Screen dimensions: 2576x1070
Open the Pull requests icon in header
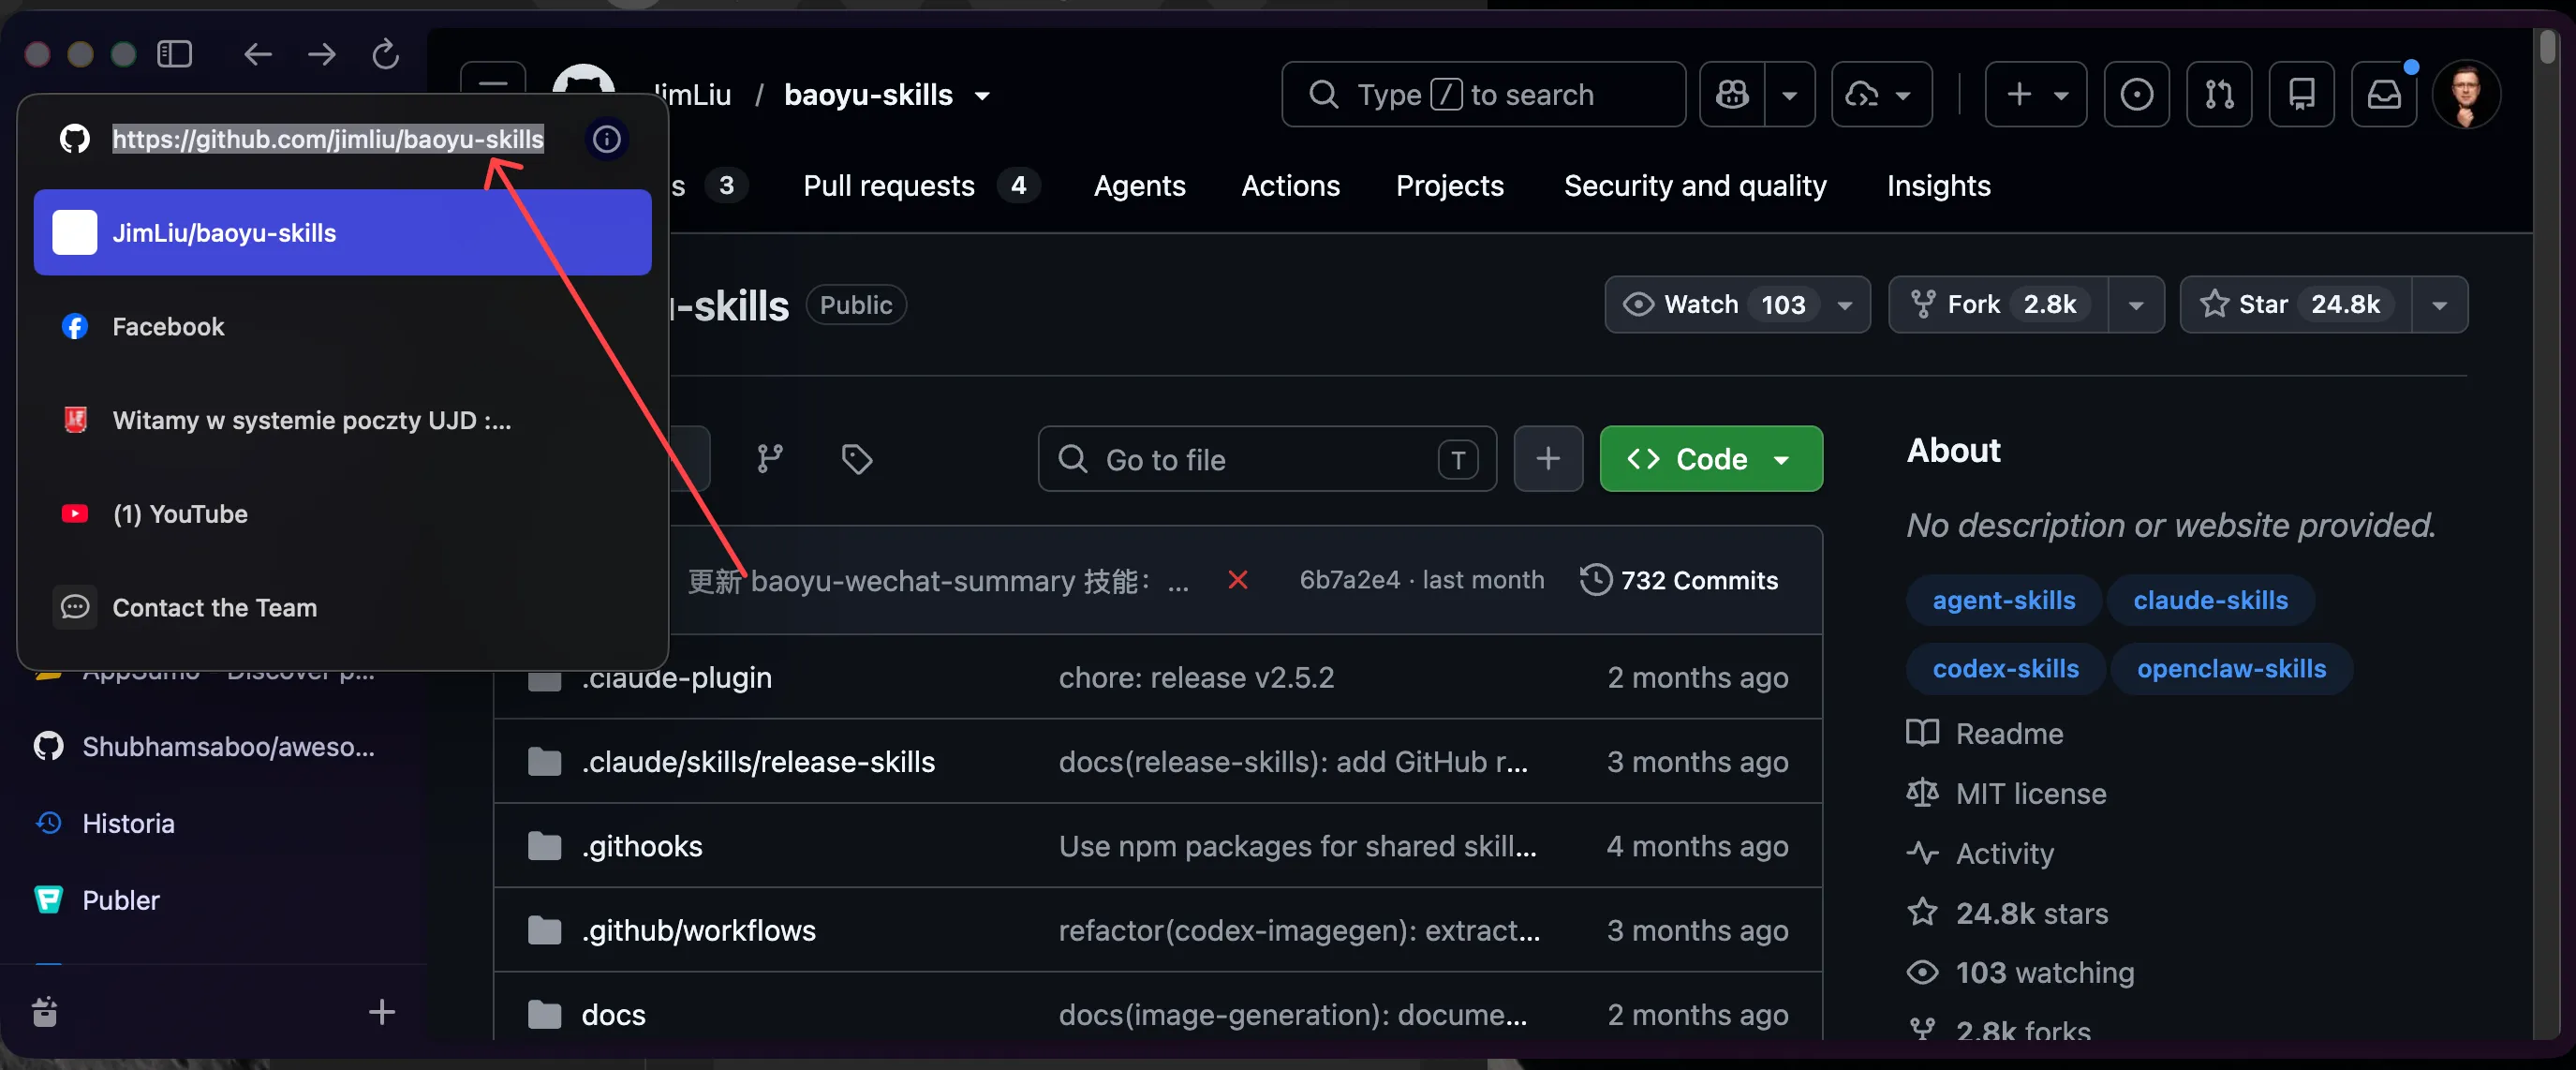pos(2219,95)
